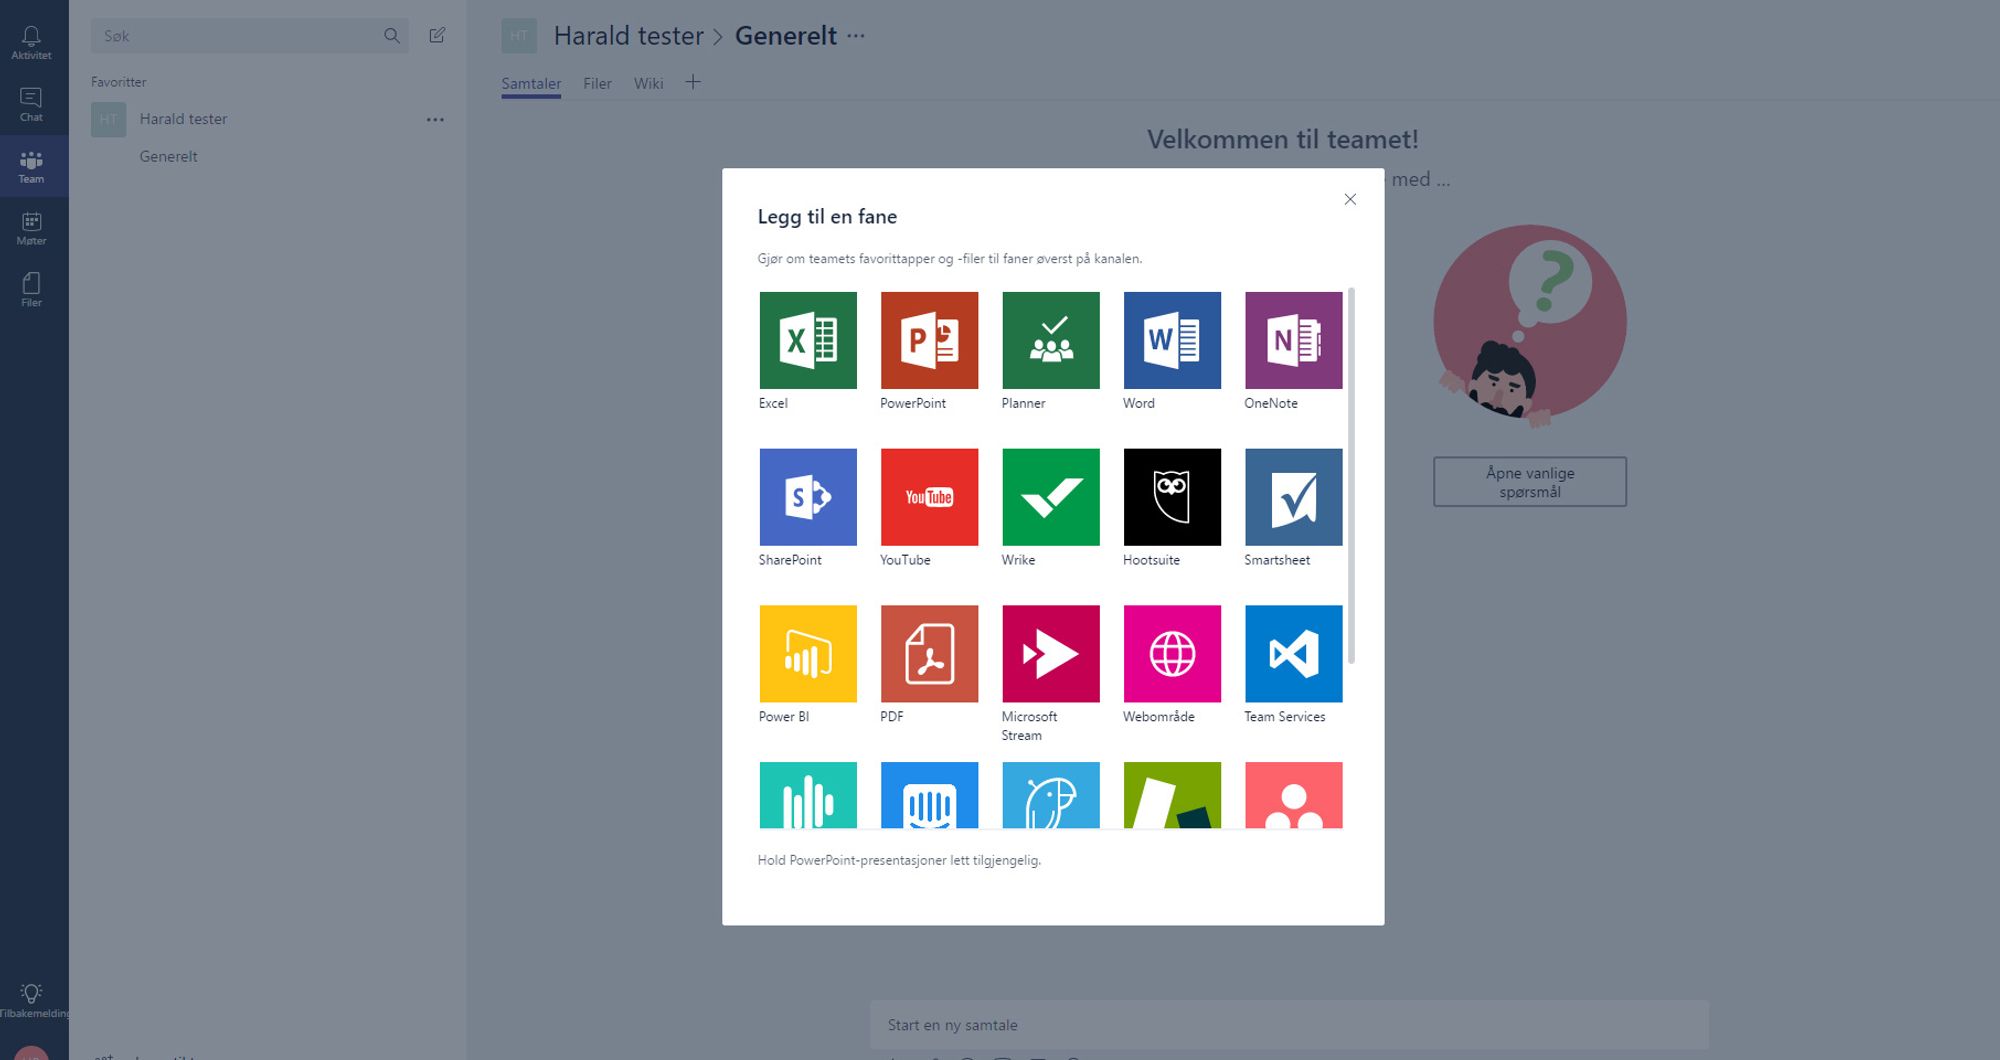Close the Legg til en fane dialog
Screen dimensions: 2000x1060
(x=1350, y=199)
